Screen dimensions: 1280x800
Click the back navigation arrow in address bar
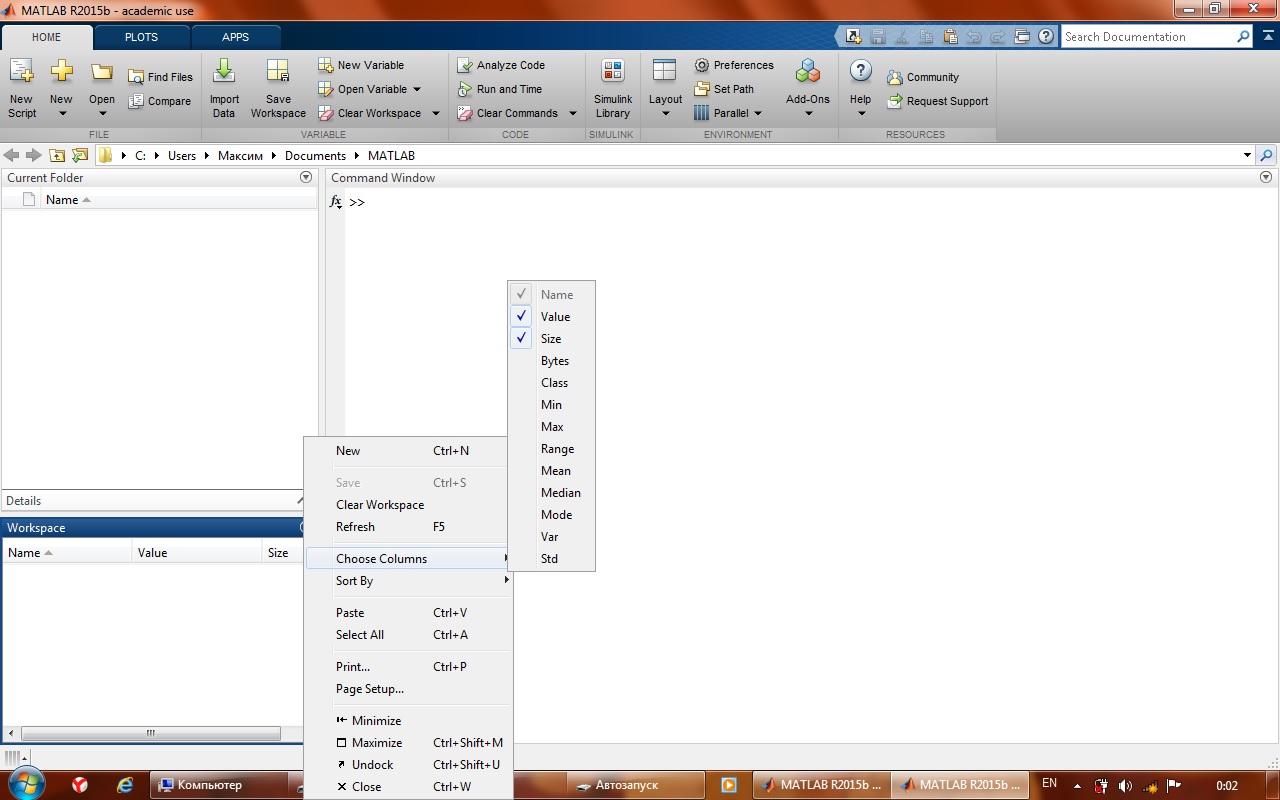click(x=12, y=155)
